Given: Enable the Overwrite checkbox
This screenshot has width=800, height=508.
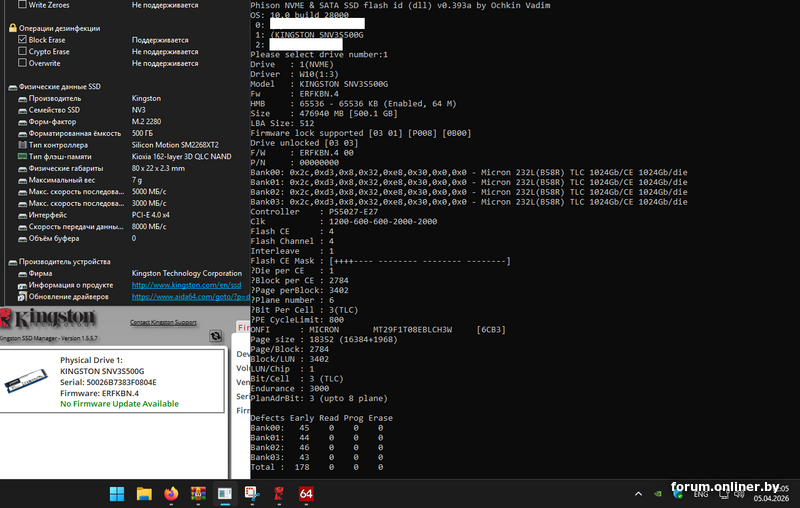Looking at the screenshot, I should [23, 63].
